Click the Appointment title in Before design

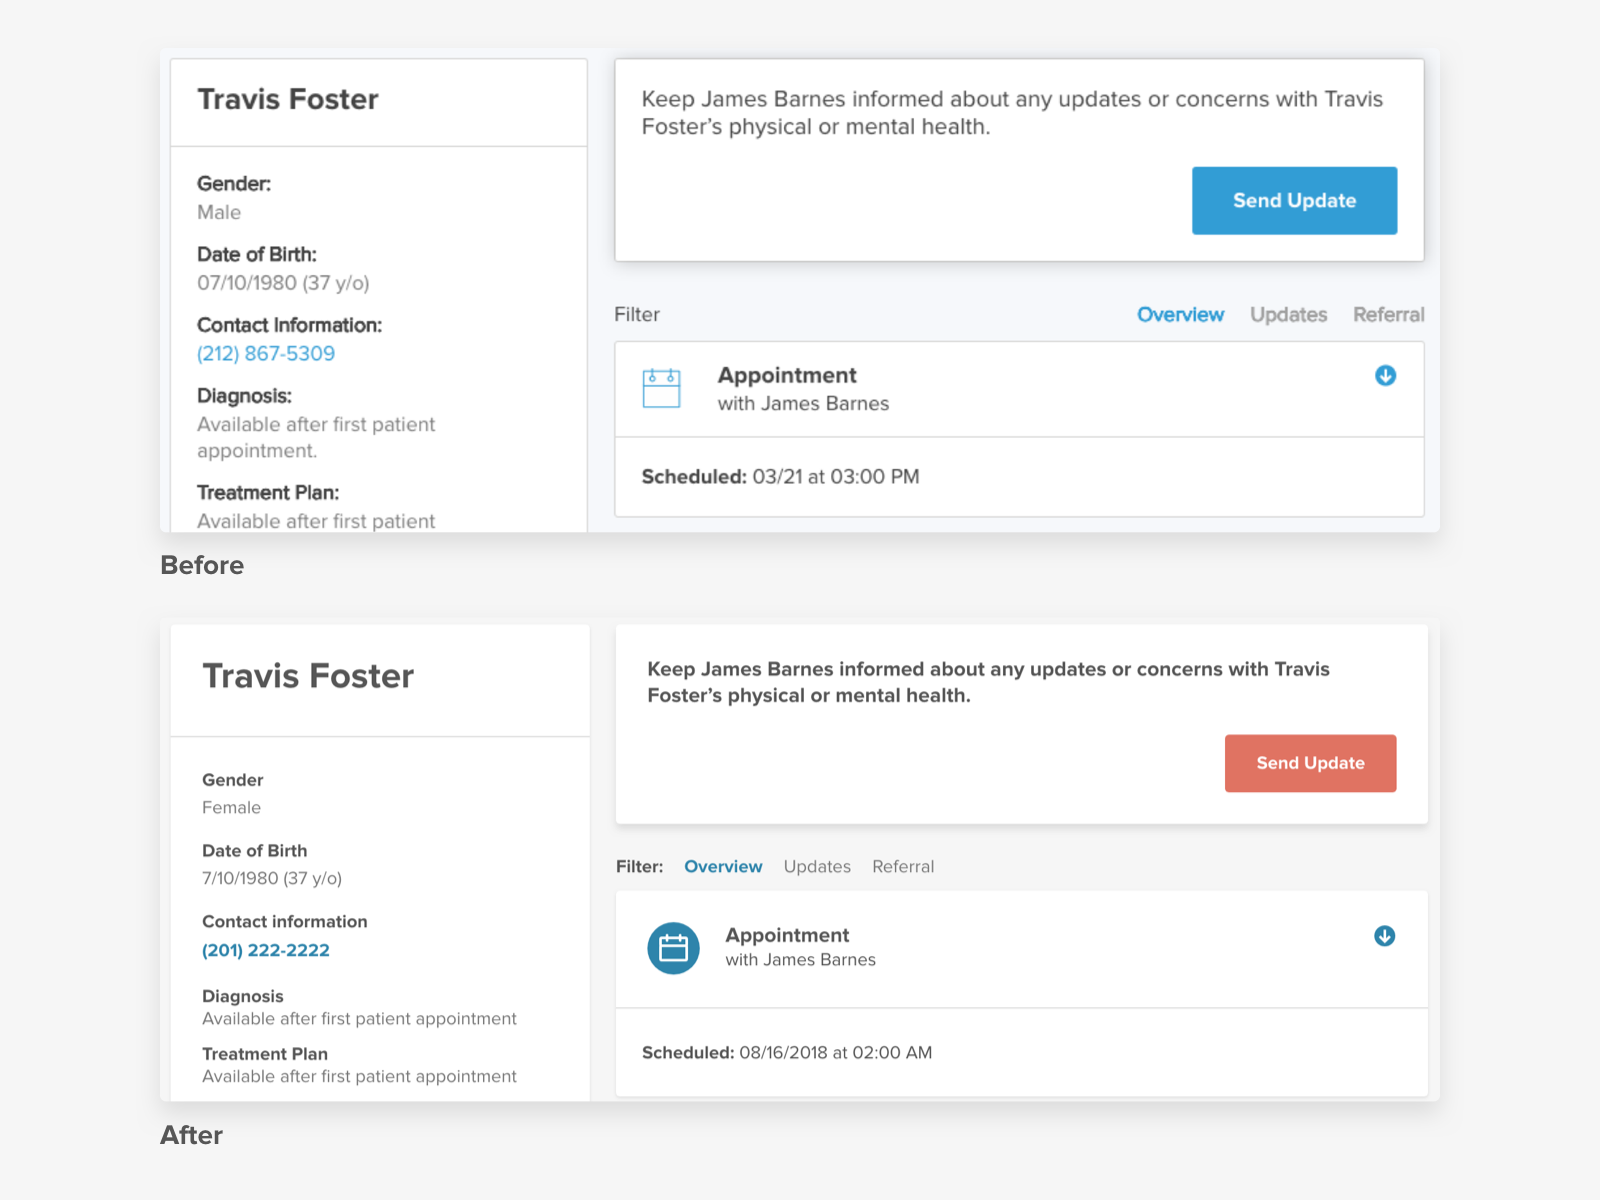[787, 375]
